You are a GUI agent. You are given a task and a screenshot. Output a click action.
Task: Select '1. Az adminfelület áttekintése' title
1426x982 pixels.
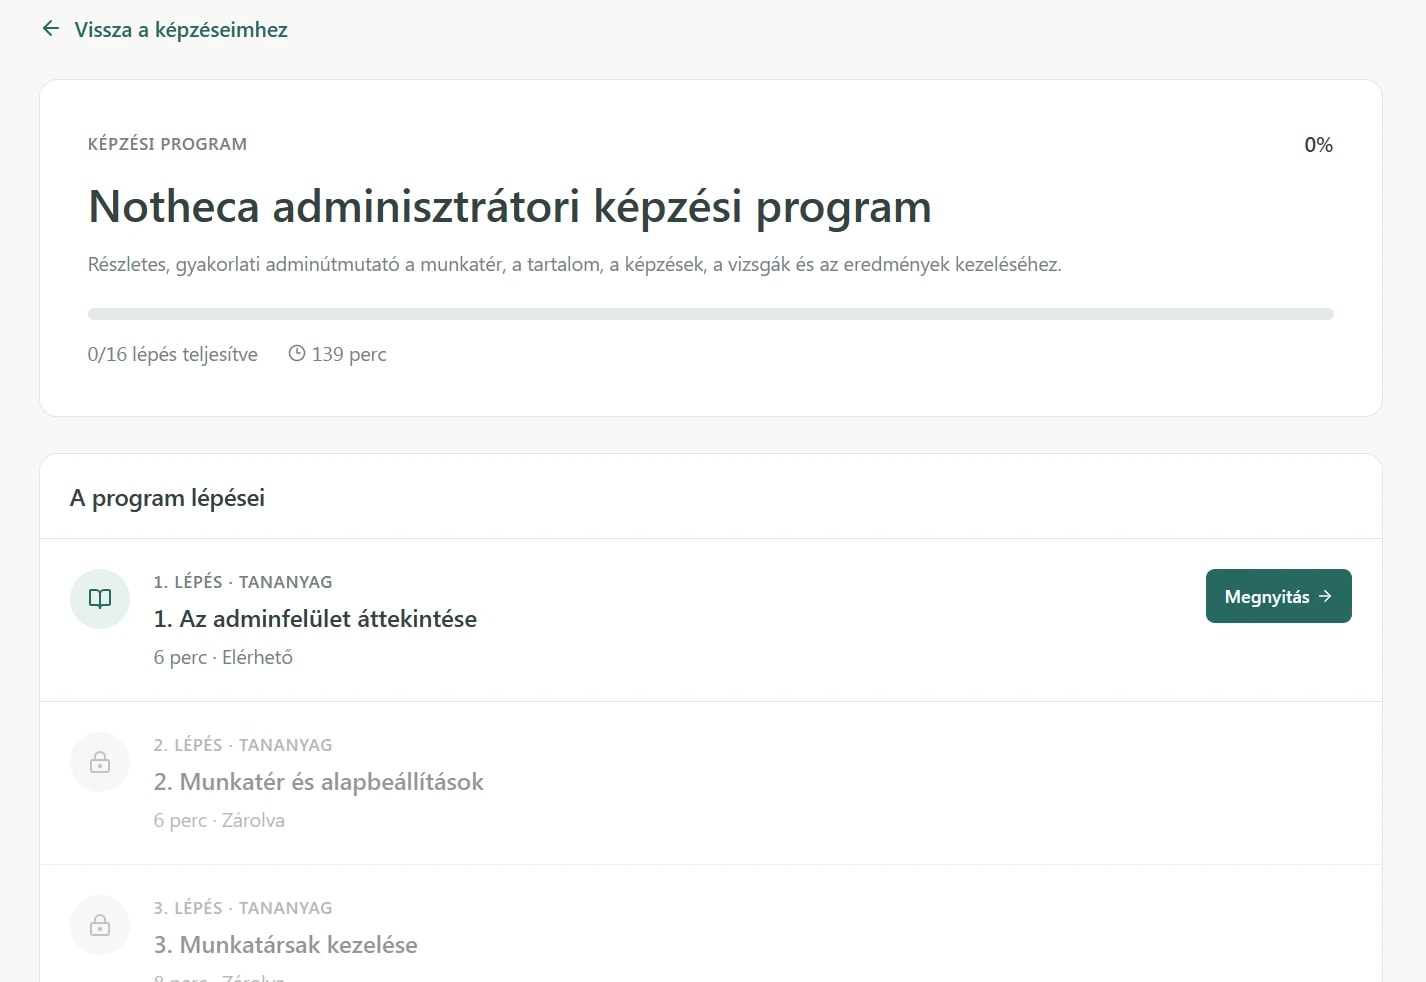click(315, 619)
